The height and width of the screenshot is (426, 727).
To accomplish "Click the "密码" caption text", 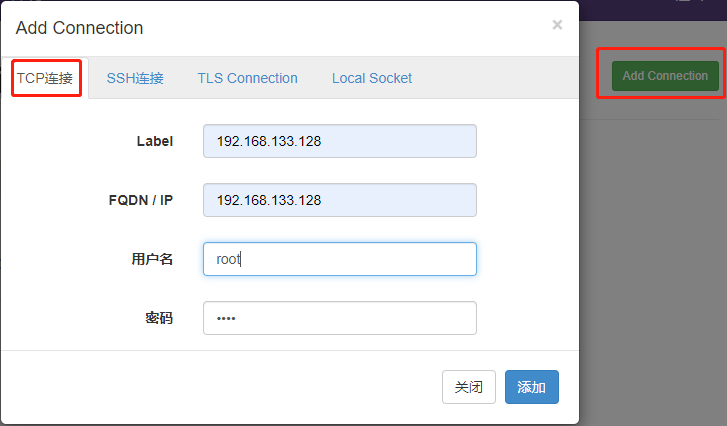I will [159, 318].
